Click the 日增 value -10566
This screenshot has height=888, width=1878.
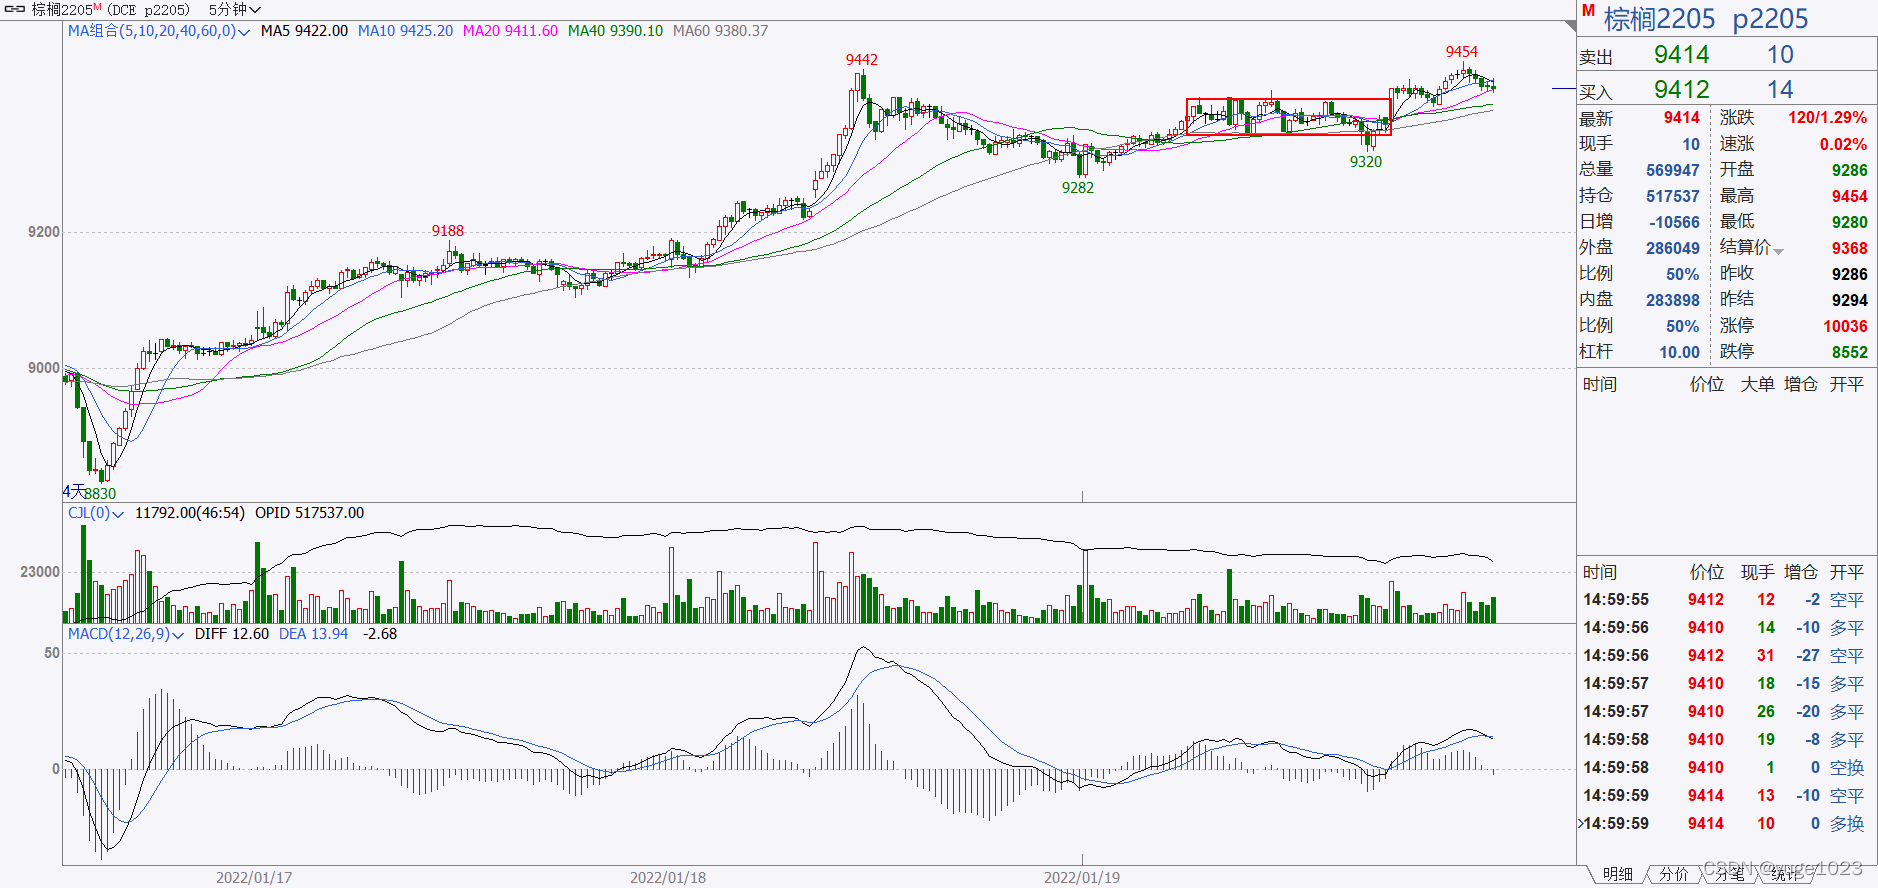pos(1673,223)
